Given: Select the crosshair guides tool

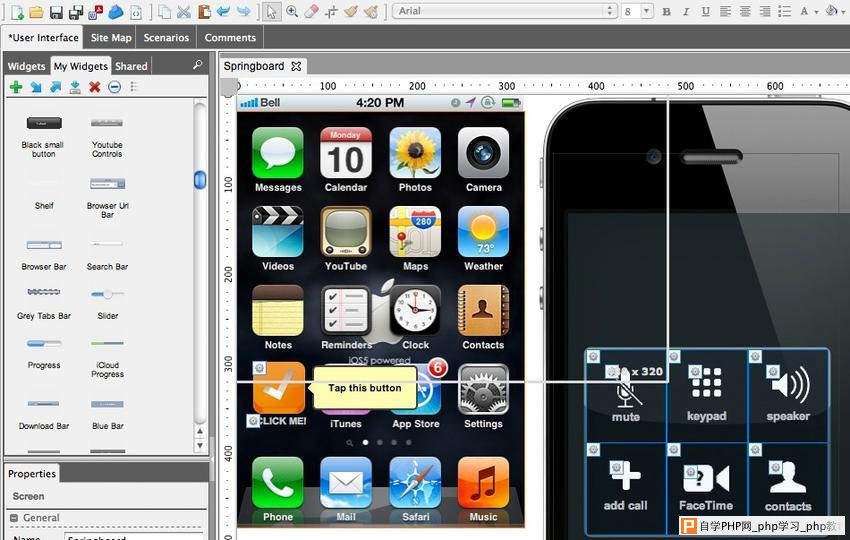Looking at the screenshot, I should pyautogui.click(x=331, y=12).
